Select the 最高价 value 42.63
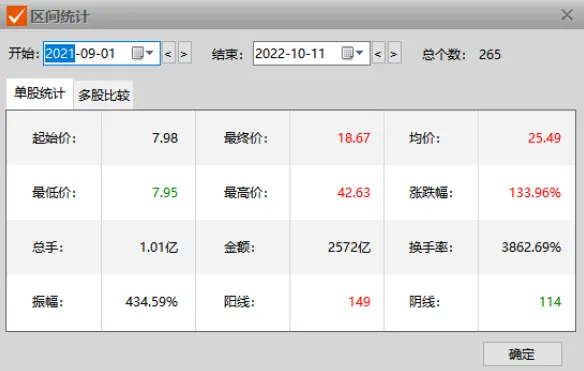The height and width of the screenshot is (371, 584). click(353, 193)
